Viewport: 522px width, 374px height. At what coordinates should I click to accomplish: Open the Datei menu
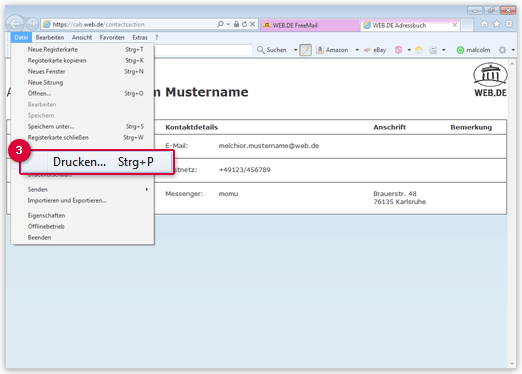click(21, 37)
